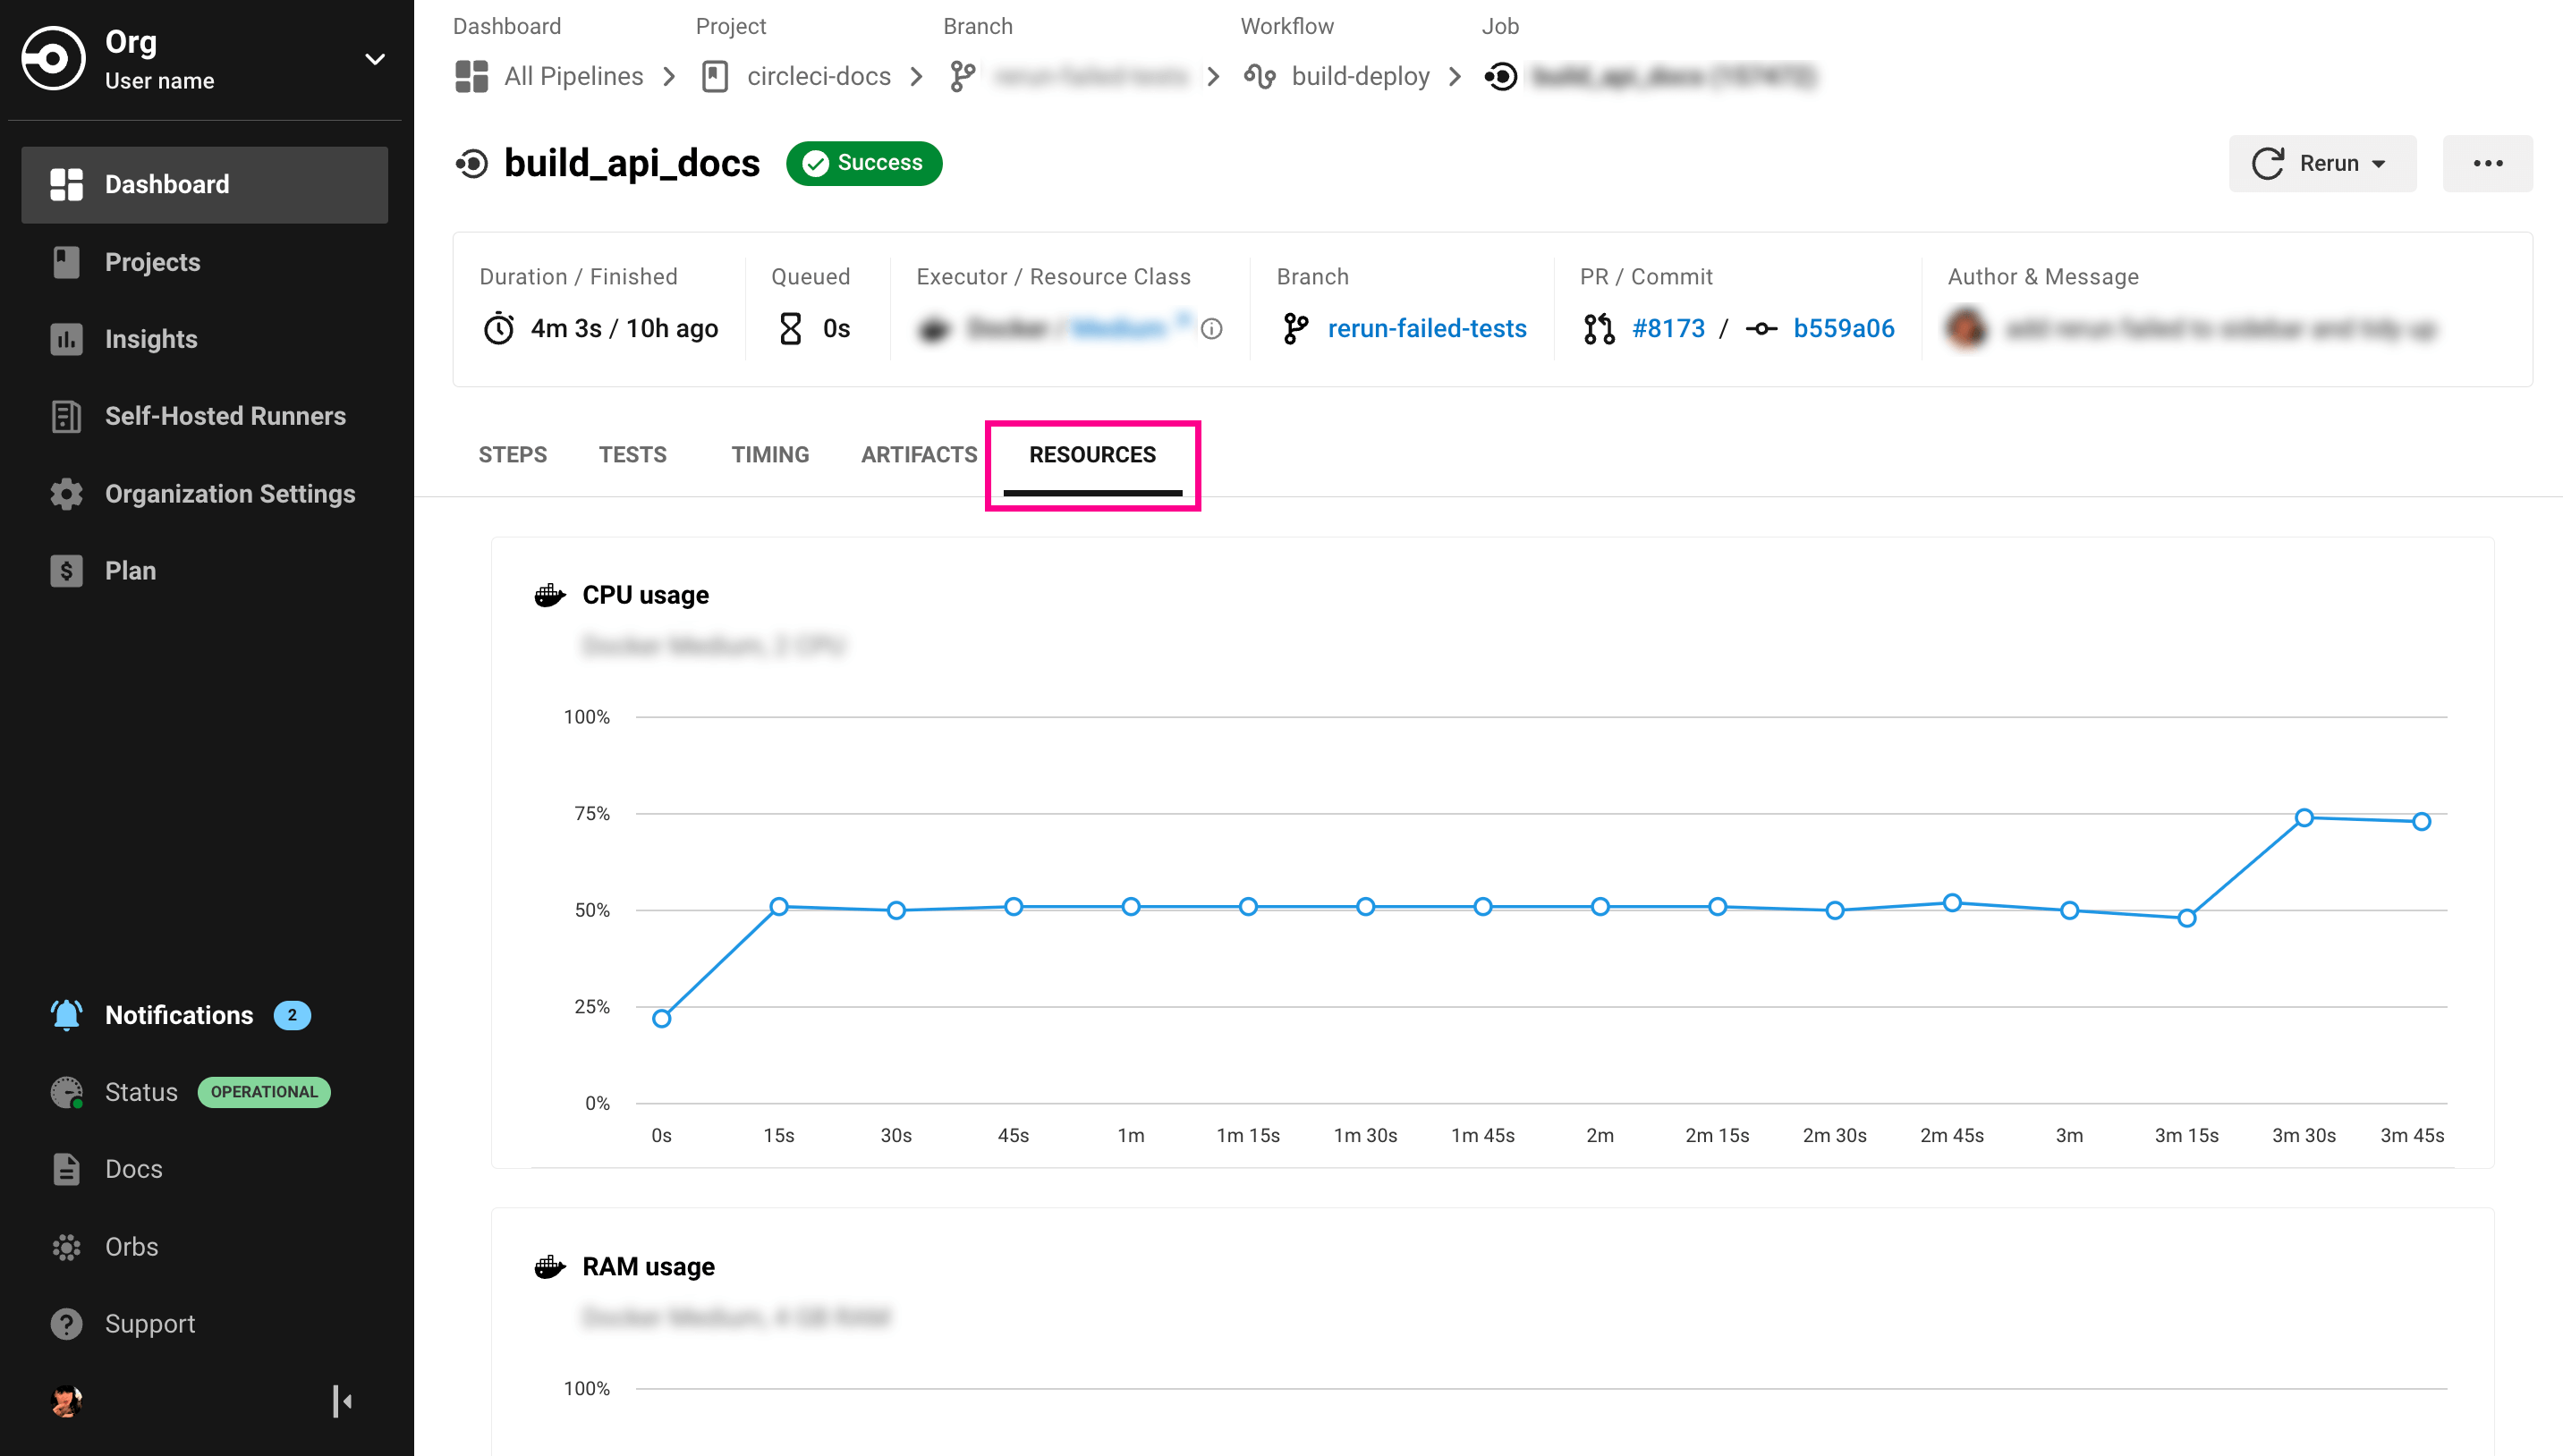Click the Organization Settings icon
Viewport: 2563px width, 1456px height.
point(64,493)
